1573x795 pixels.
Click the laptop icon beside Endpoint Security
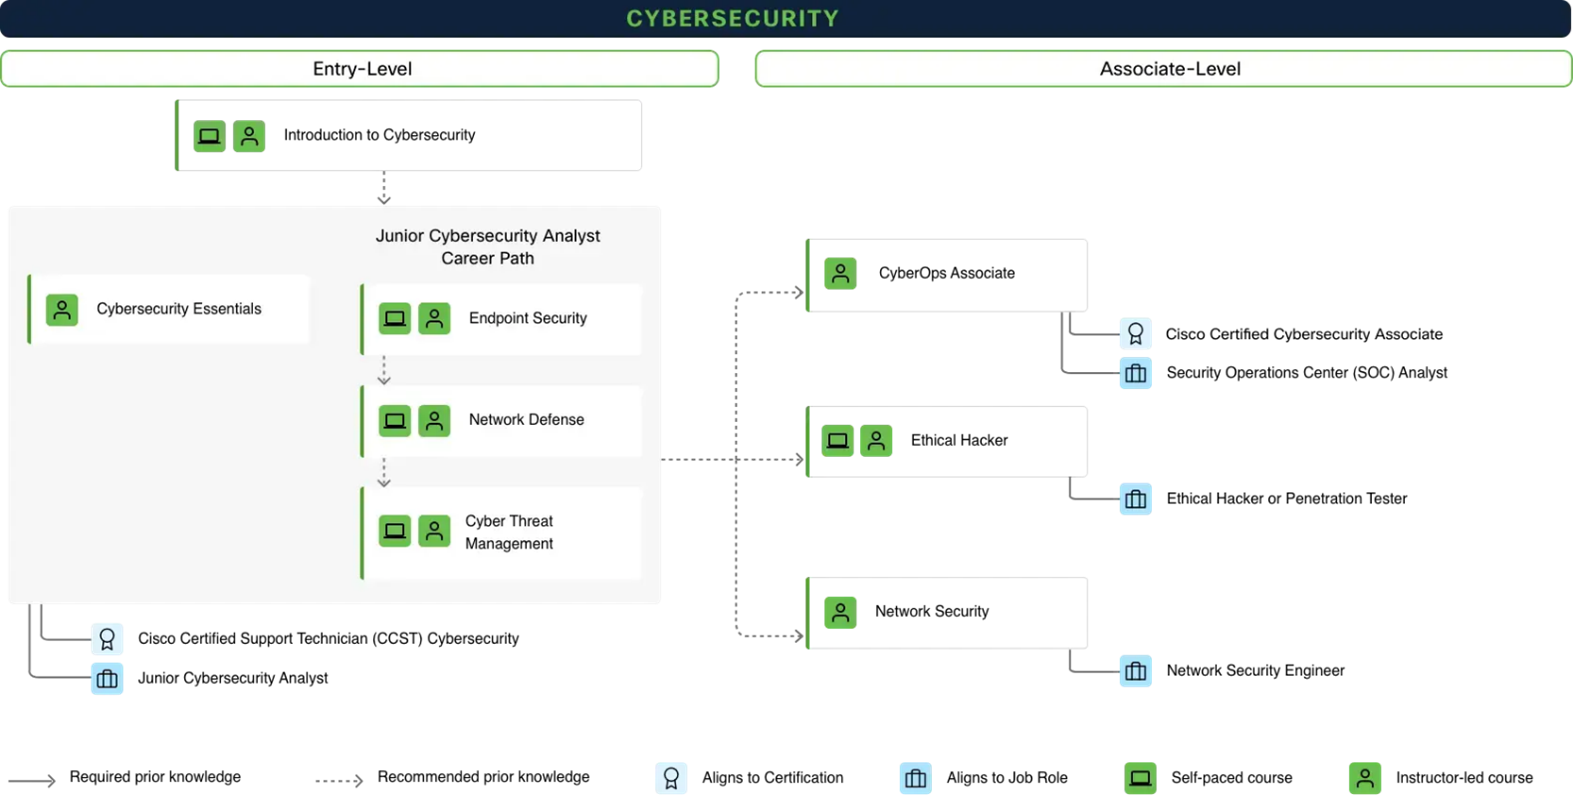[x=395, y=319]
